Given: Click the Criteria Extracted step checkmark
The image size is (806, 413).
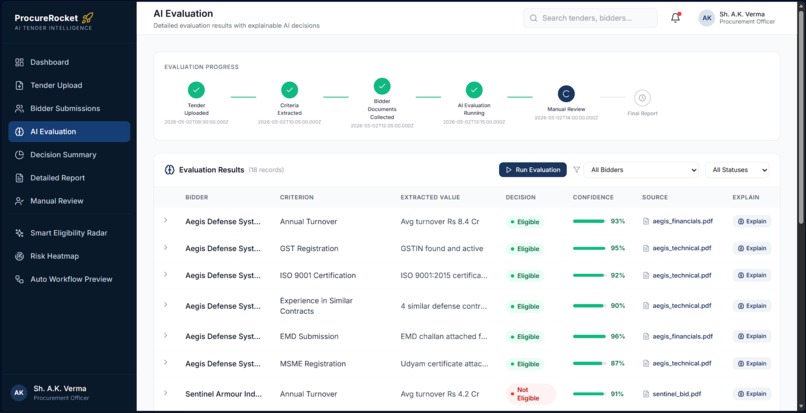Looking at the screenshot, I should pos(289,90).
